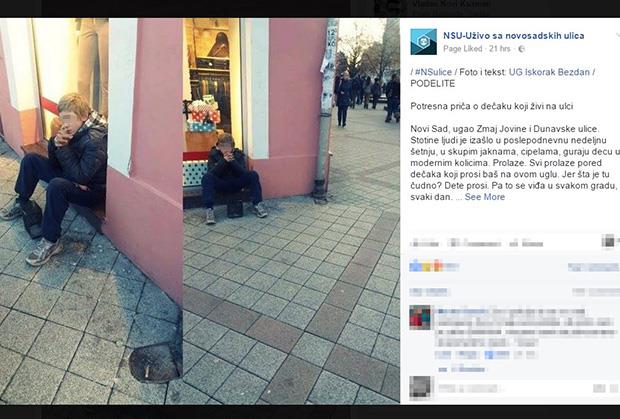
Task: Click the blurred gray avatar beside comment box
Action: (x=420, y=388)
